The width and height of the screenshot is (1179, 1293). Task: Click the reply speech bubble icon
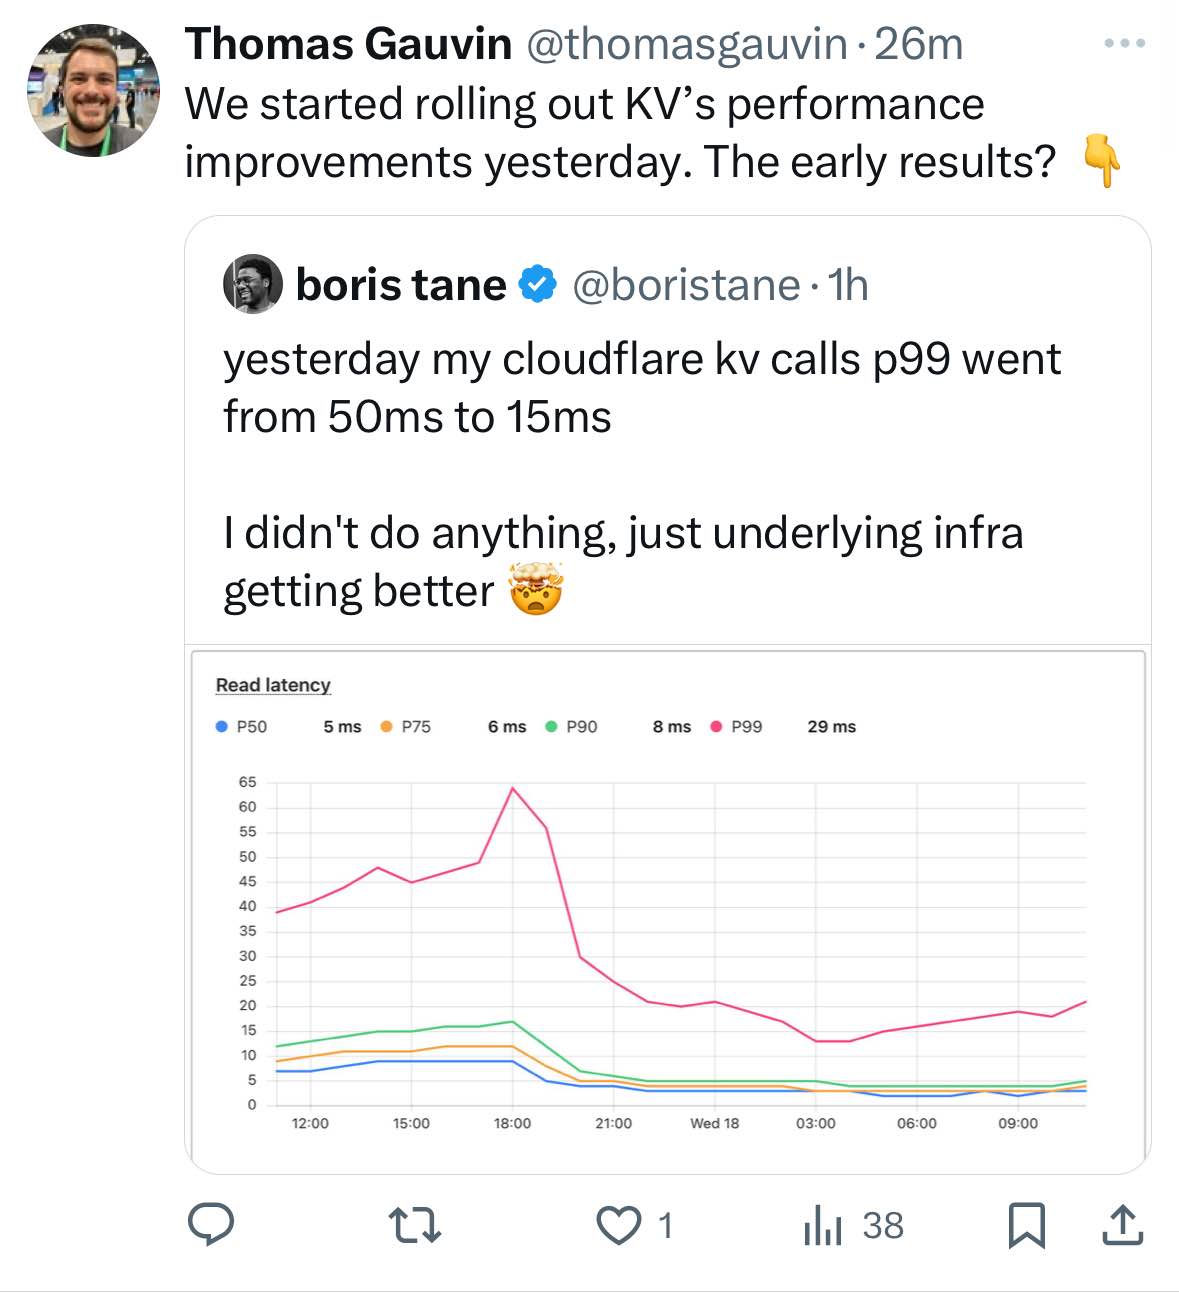(x=212, y=1225)
